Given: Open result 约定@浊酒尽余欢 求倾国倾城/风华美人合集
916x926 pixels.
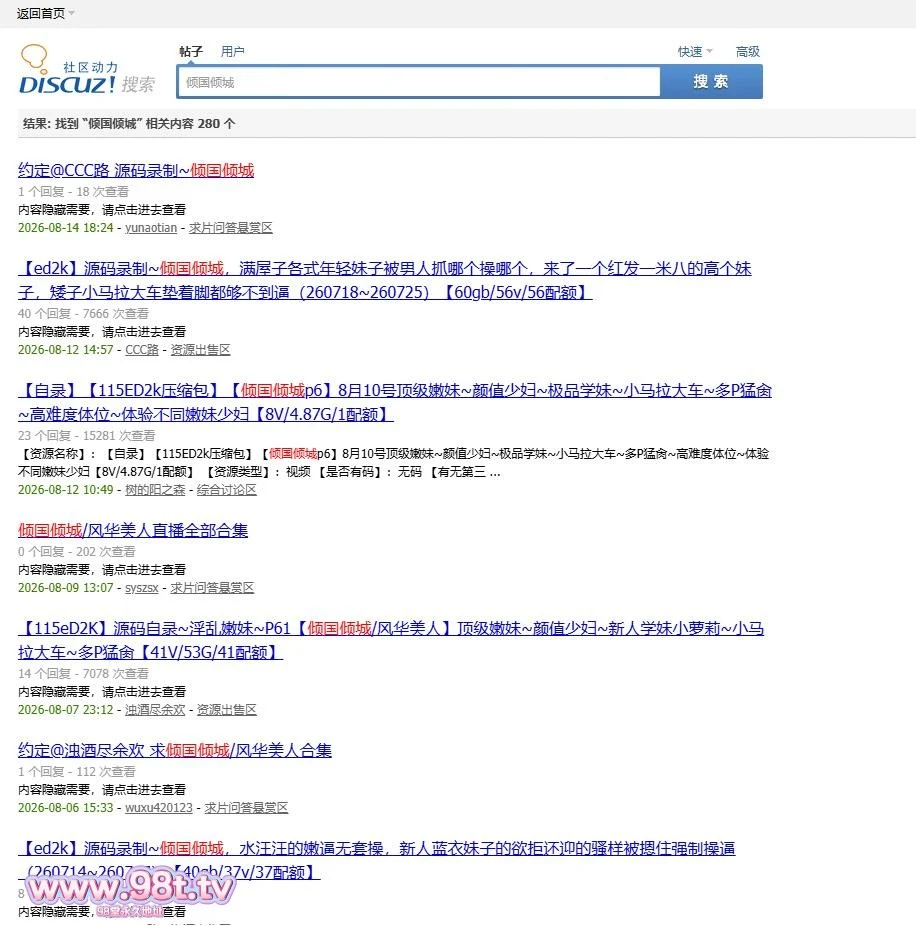Looking at the screenshot, I should [175, 751].
